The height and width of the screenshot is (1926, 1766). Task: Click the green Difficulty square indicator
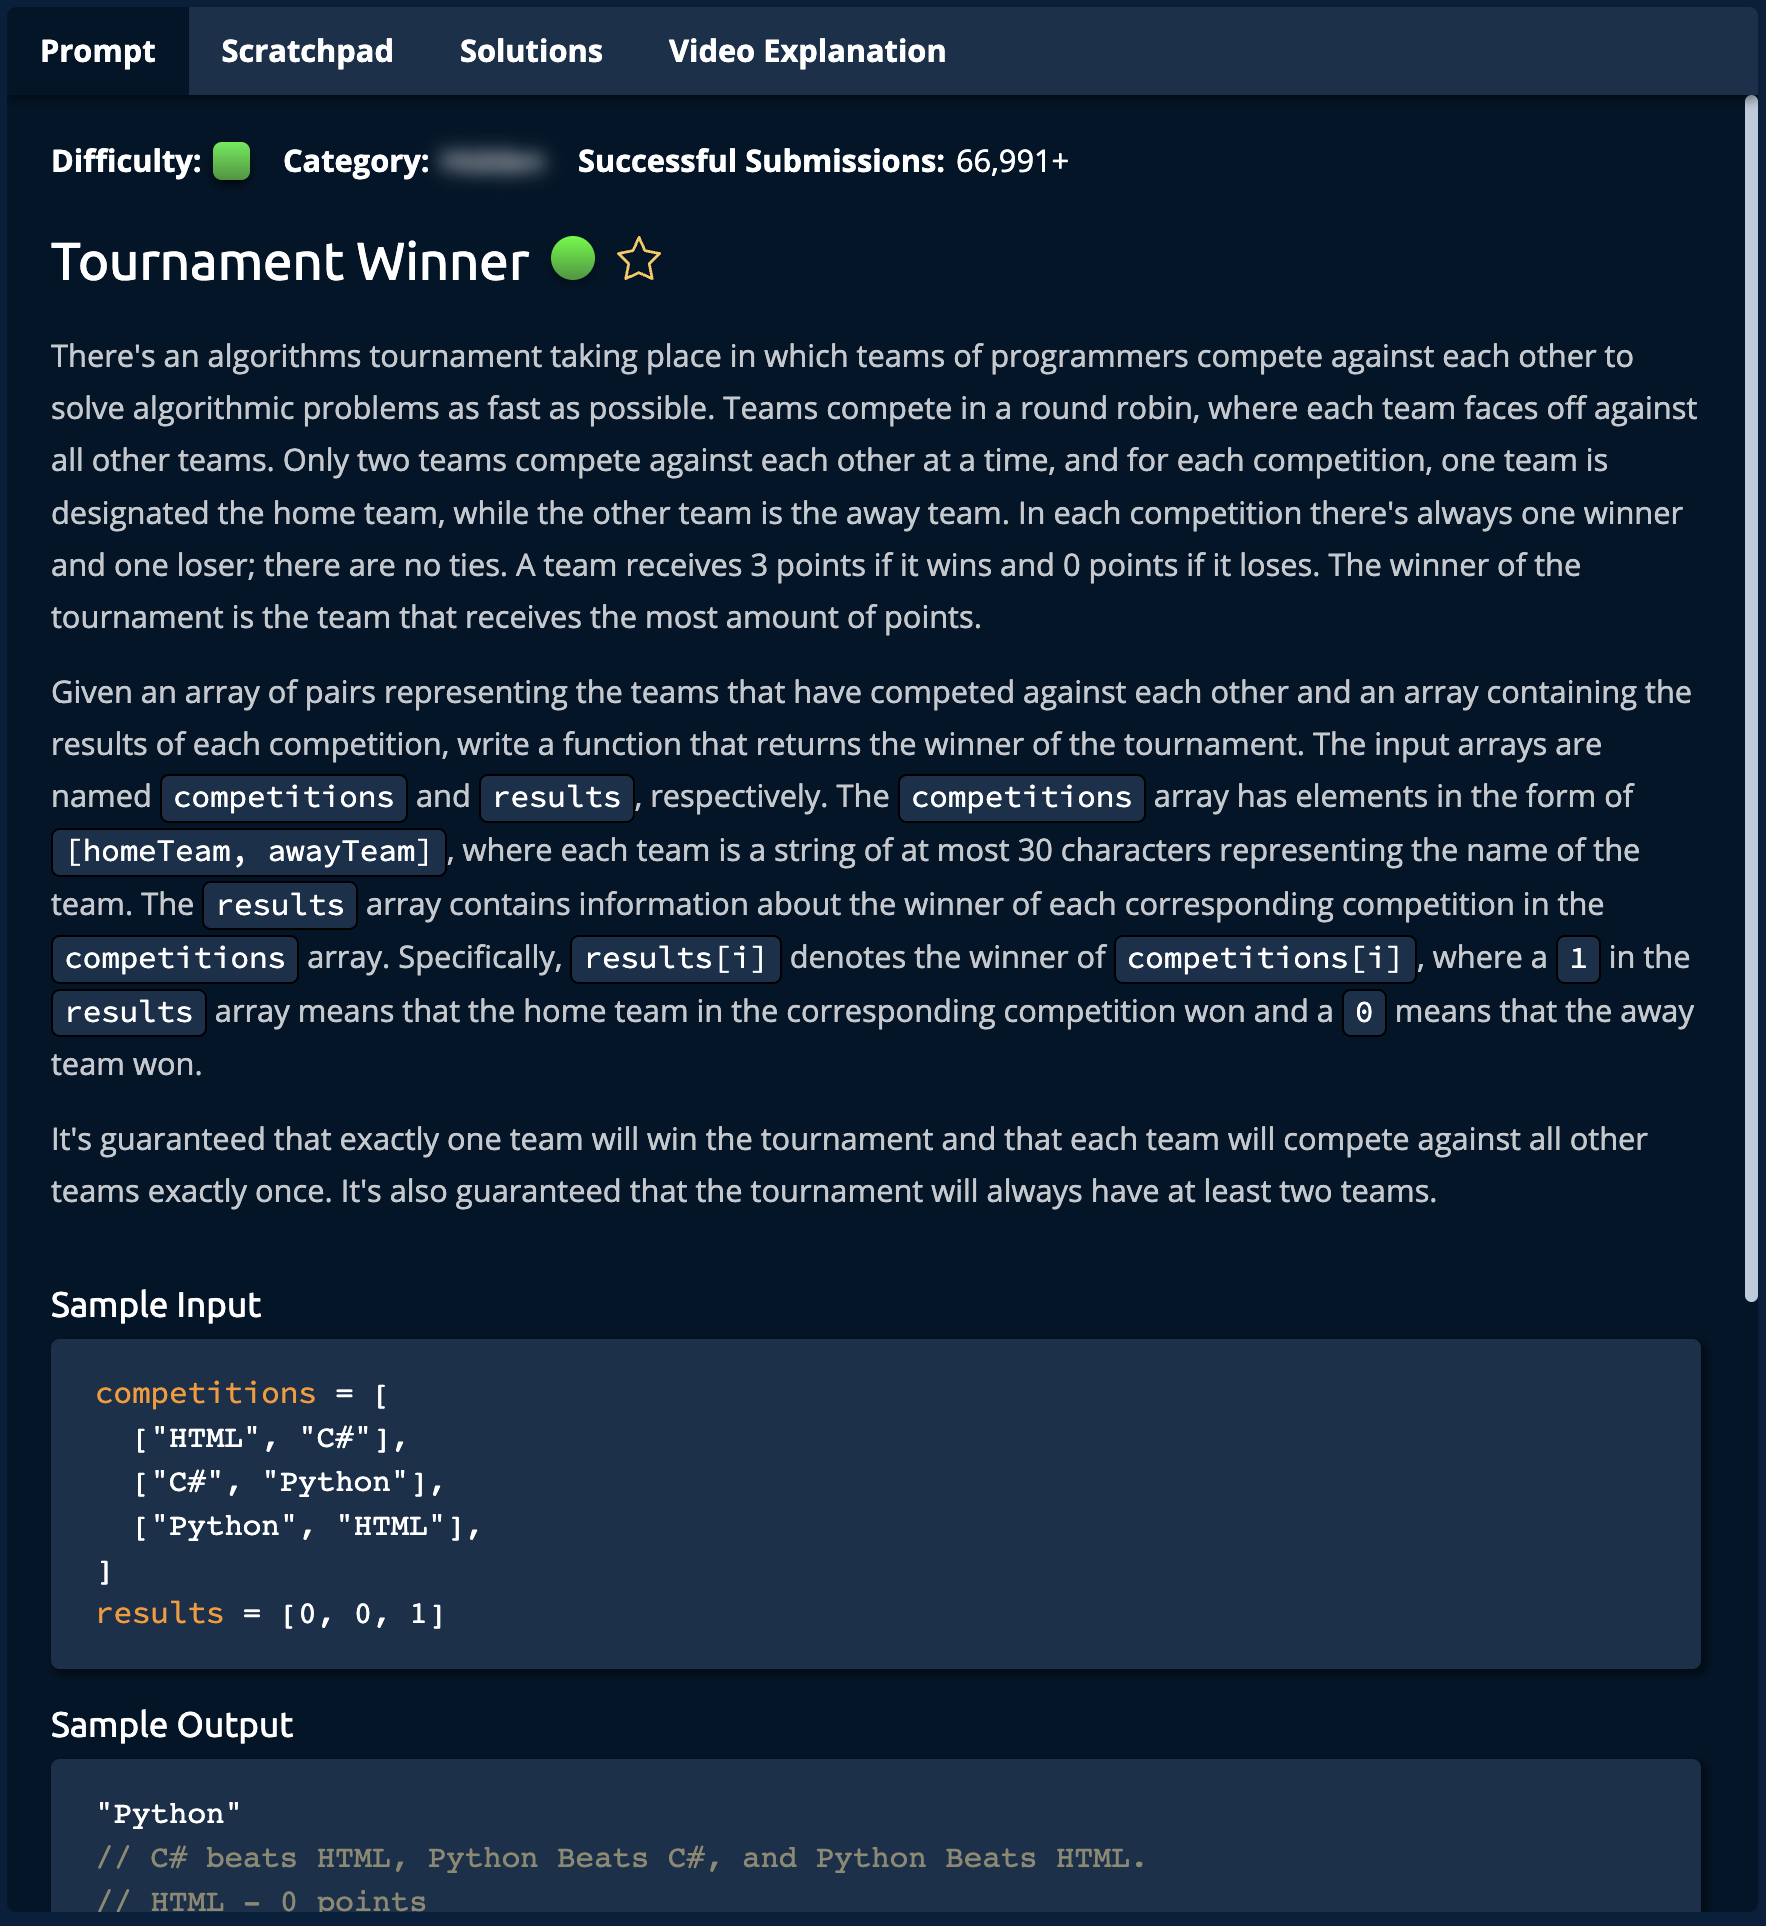pos(232,161)
